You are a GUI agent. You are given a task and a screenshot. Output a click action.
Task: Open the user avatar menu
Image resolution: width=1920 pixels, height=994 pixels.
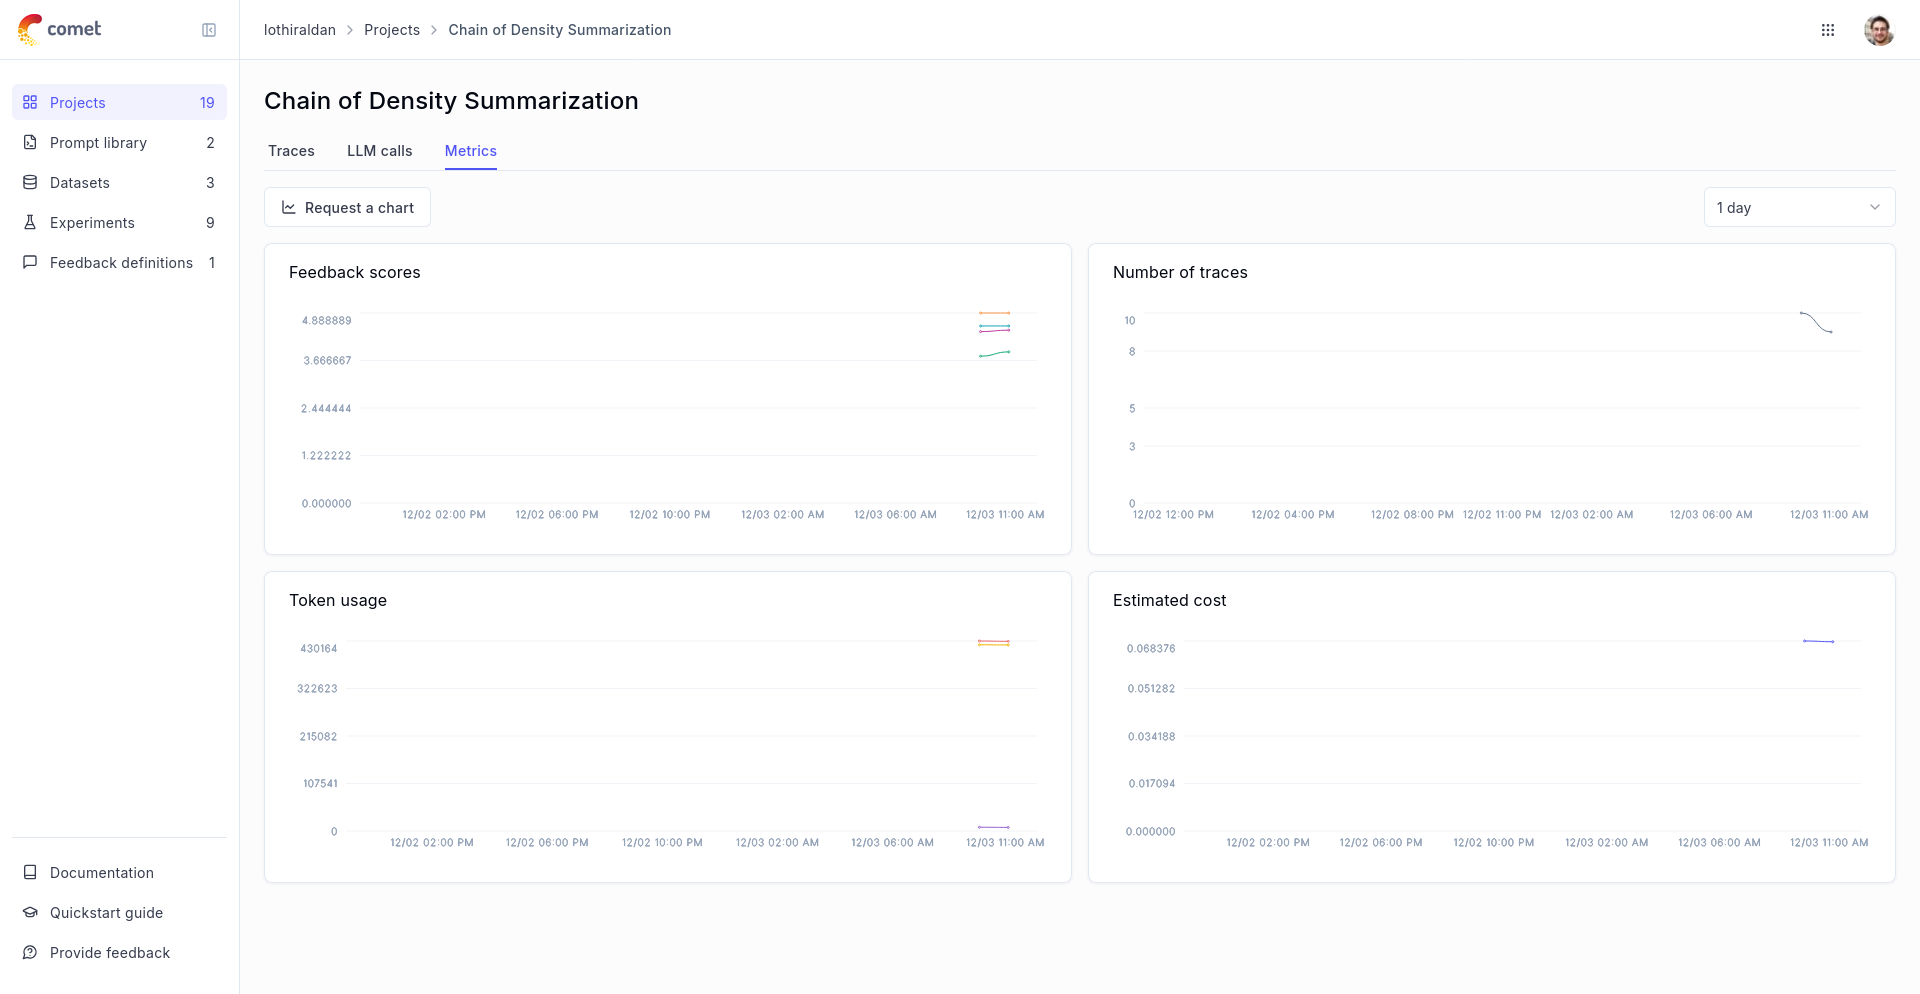[1879, 29]
